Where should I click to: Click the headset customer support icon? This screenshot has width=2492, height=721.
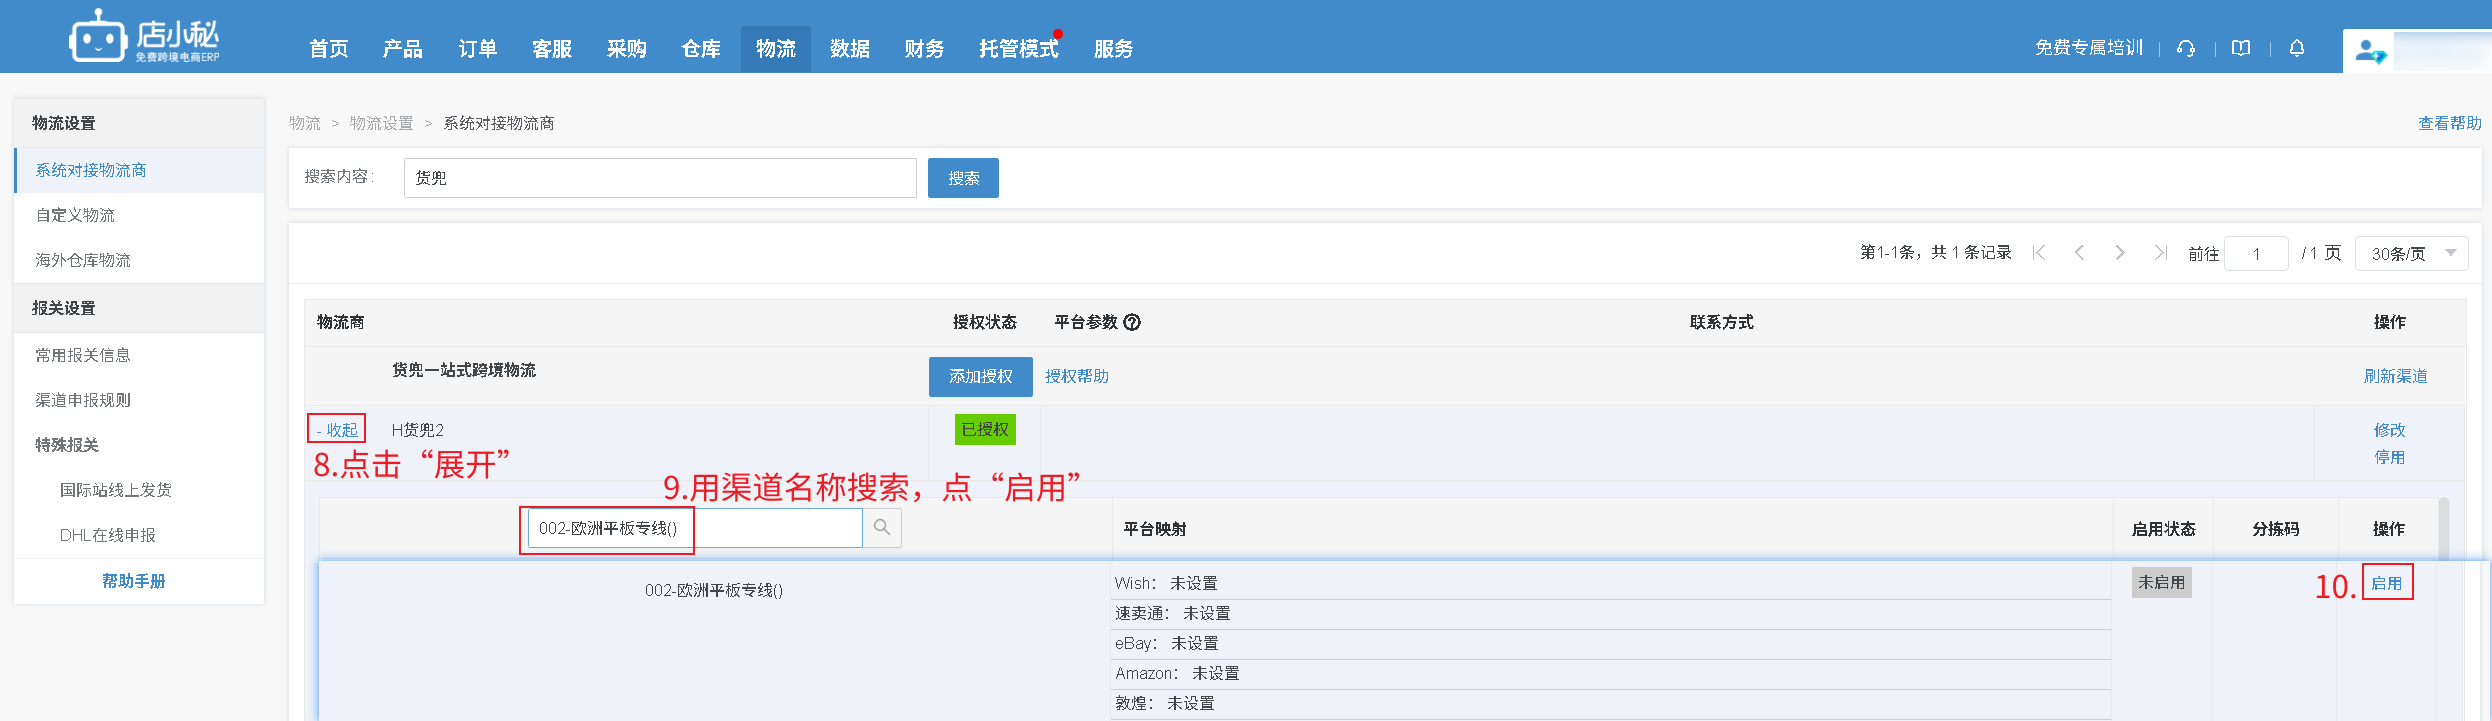point(2186,48)
